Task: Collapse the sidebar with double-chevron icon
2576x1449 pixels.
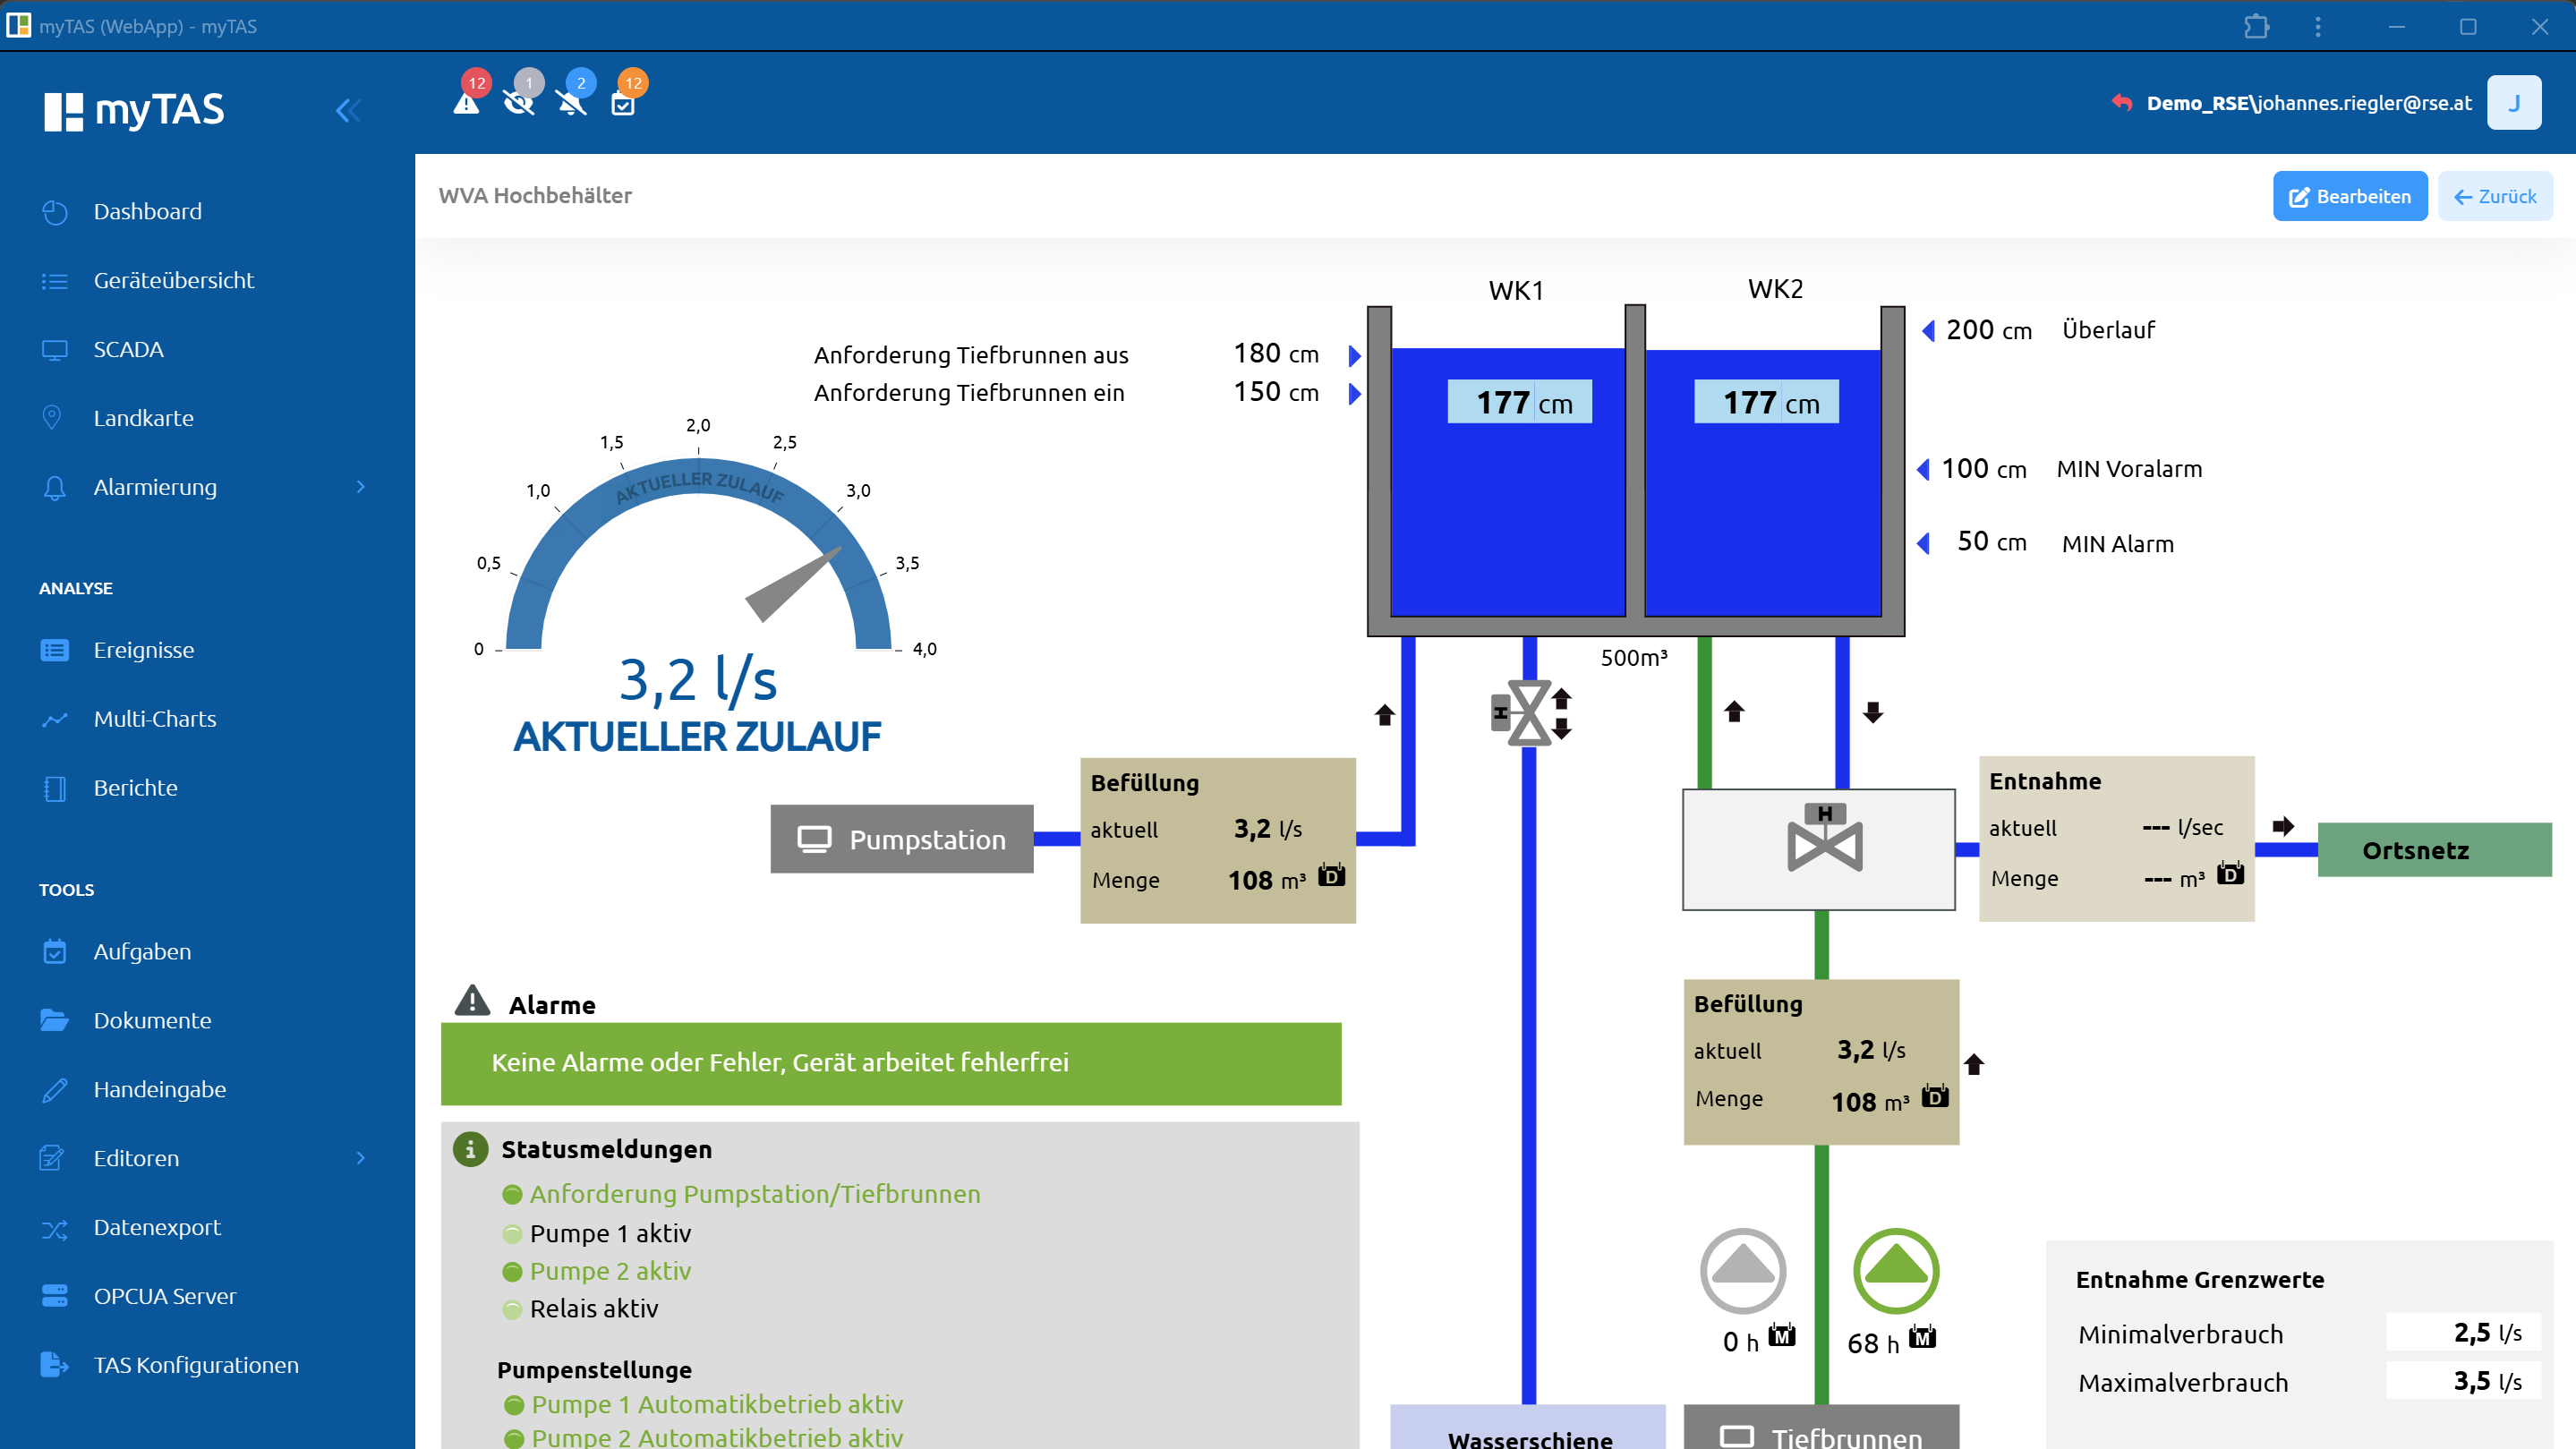Action: 347,110
